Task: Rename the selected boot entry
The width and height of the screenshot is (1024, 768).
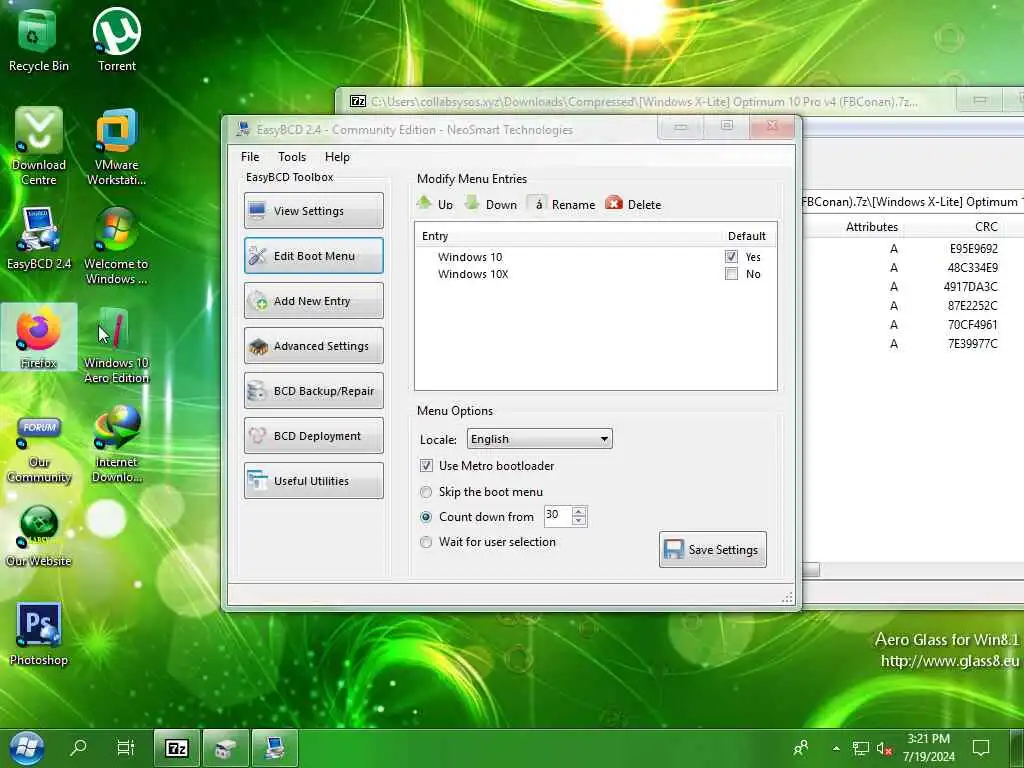Action: click(562, 204)
